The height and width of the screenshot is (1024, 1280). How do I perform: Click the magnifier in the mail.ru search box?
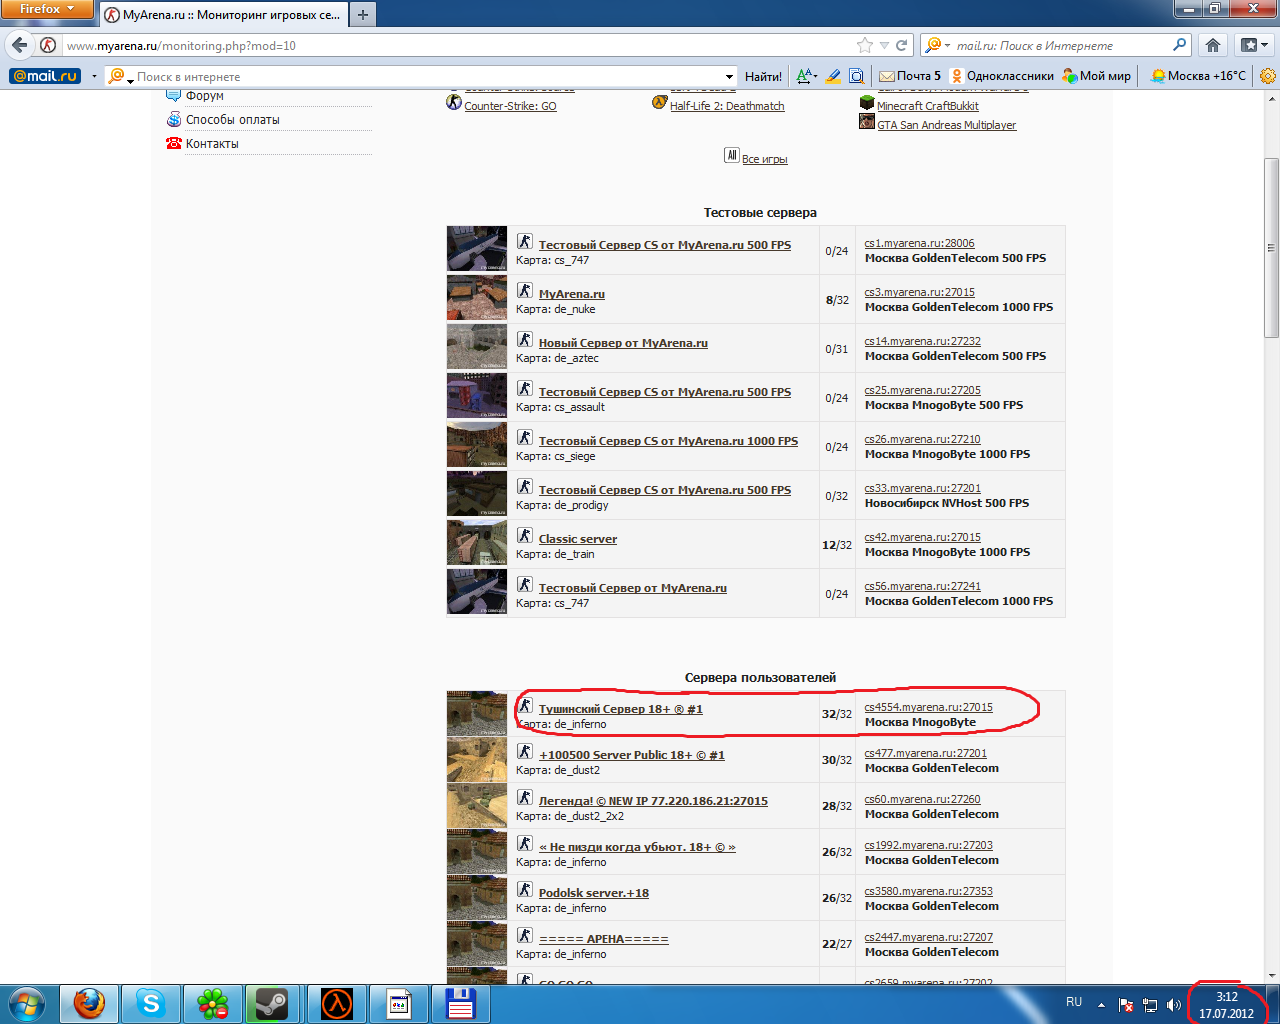tap(1180, 45)
